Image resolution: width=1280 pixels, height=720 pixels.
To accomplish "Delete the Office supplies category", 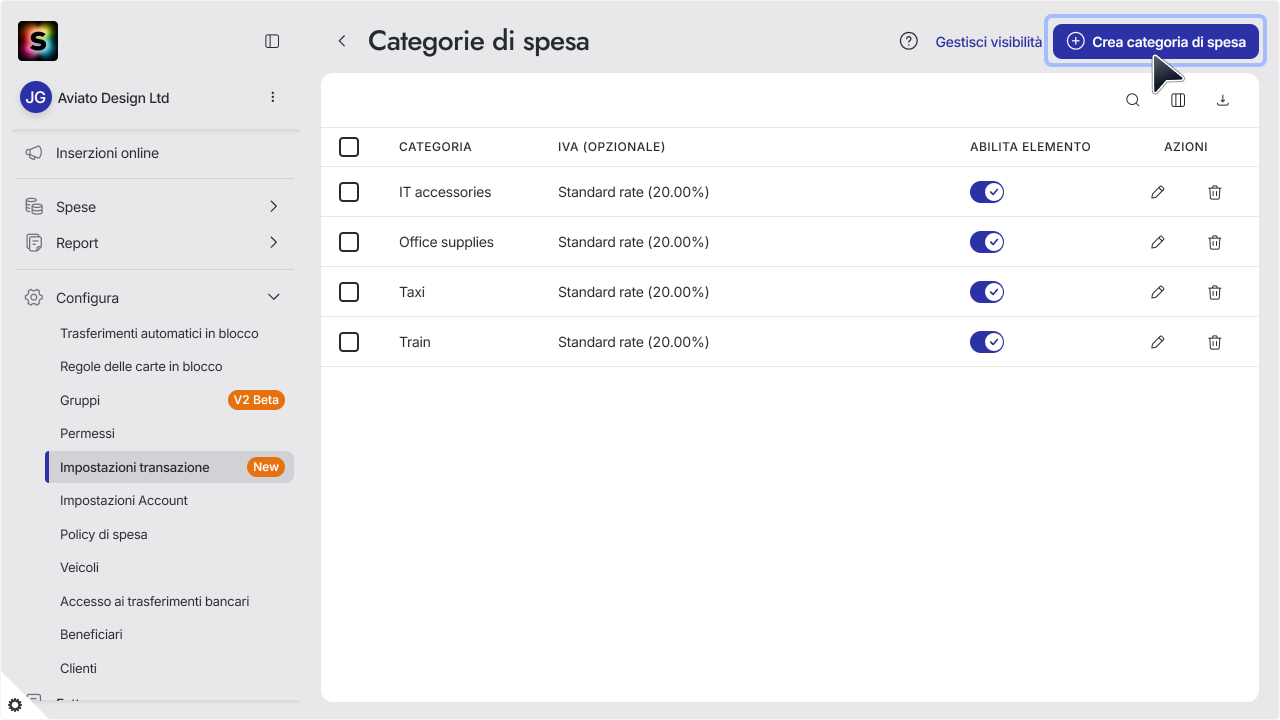I will click(x=1215, y=242).
